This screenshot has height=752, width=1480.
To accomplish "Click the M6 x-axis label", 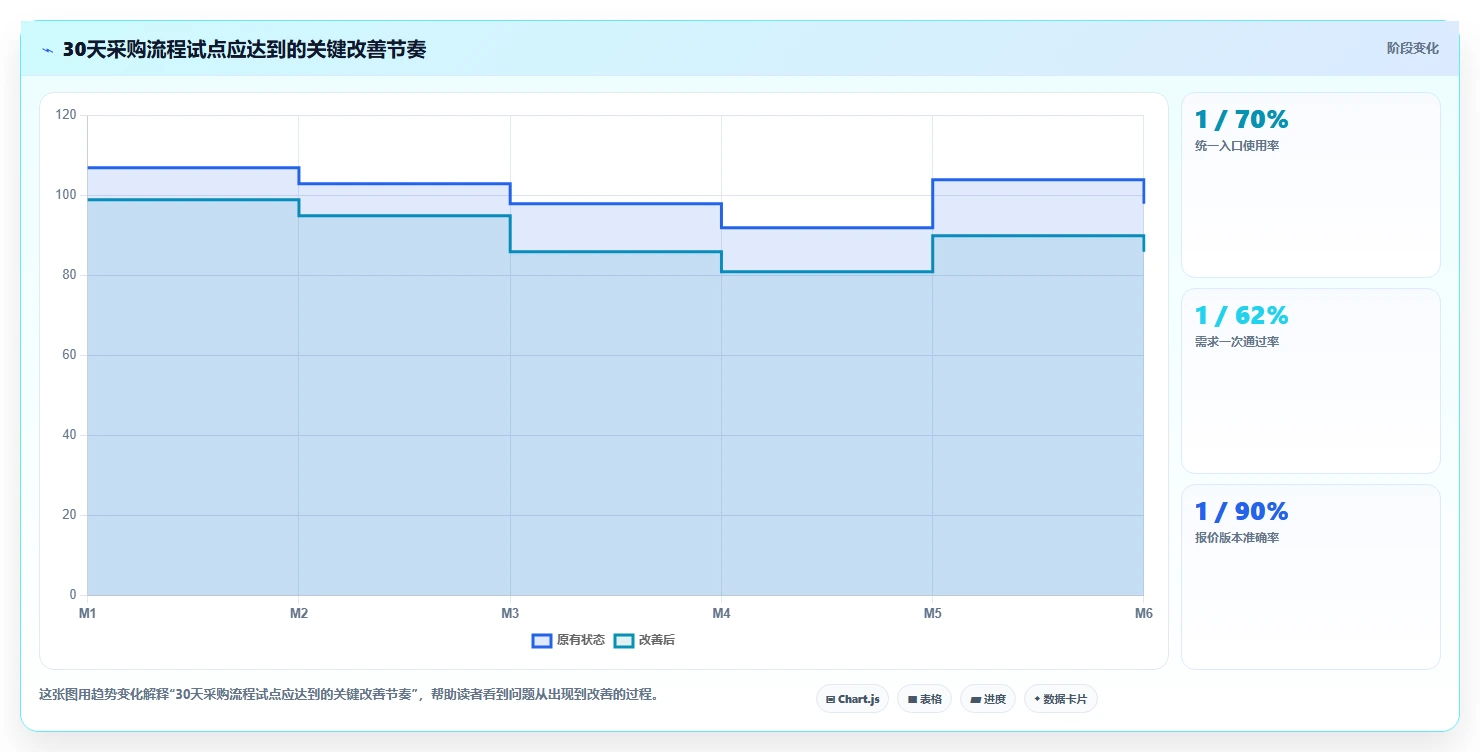I will pos(1143,613).
